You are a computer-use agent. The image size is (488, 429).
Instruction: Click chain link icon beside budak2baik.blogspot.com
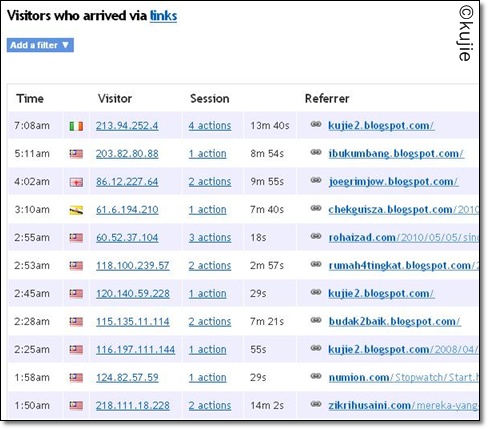316,320
